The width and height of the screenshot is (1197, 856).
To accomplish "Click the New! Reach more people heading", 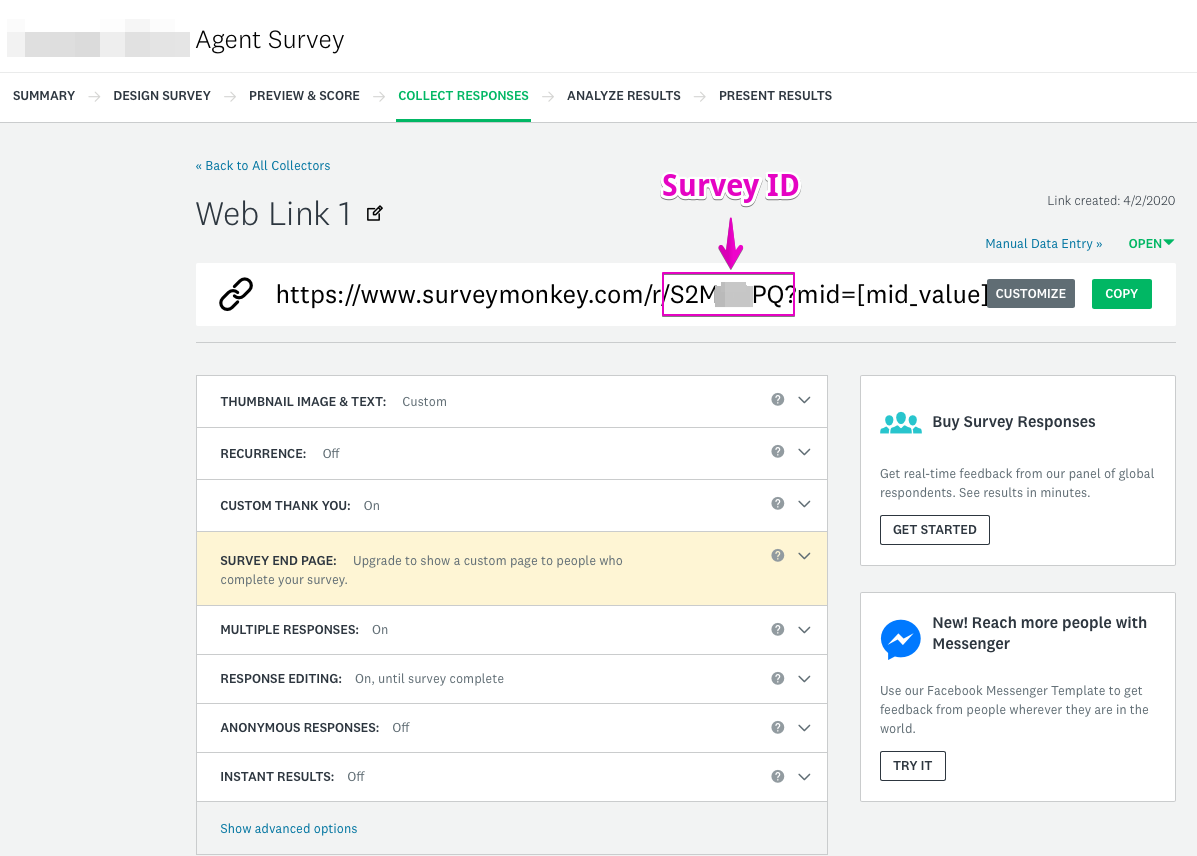I will [1040, 633].
